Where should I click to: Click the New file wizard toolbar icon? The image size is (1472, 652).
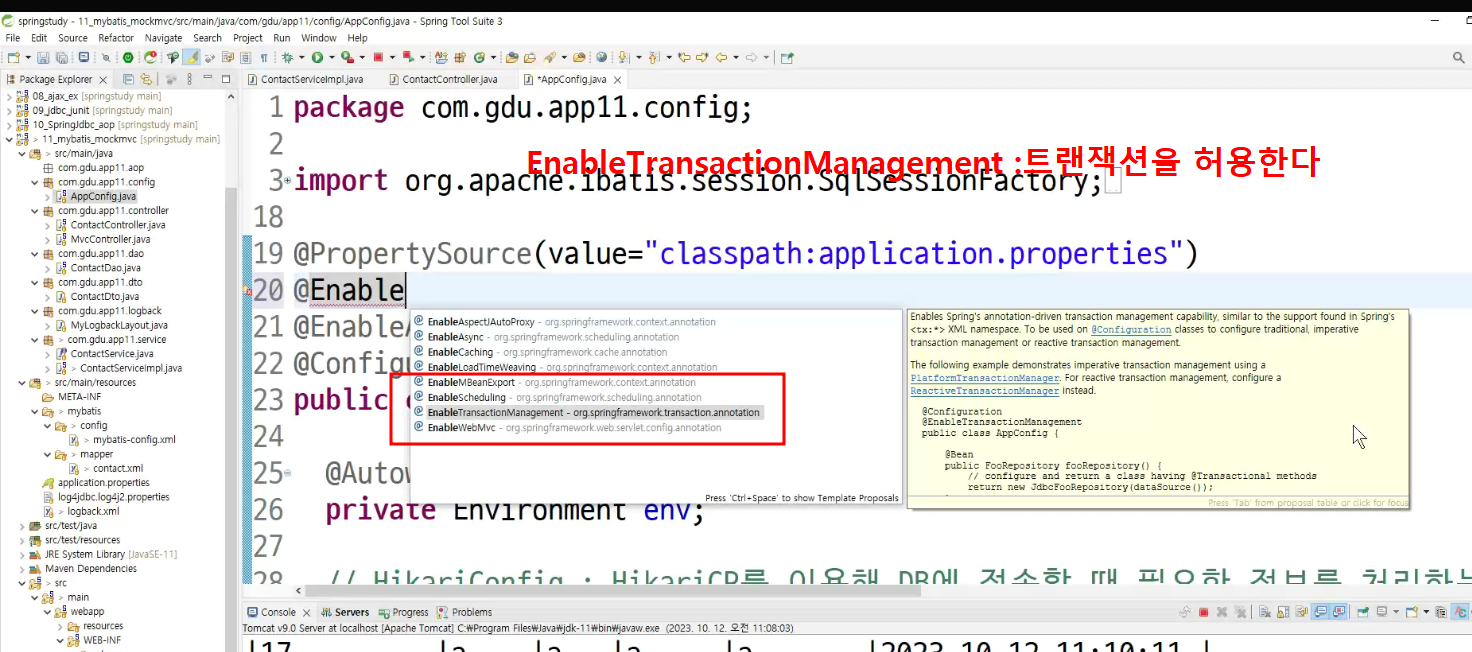tap(13, 58)
